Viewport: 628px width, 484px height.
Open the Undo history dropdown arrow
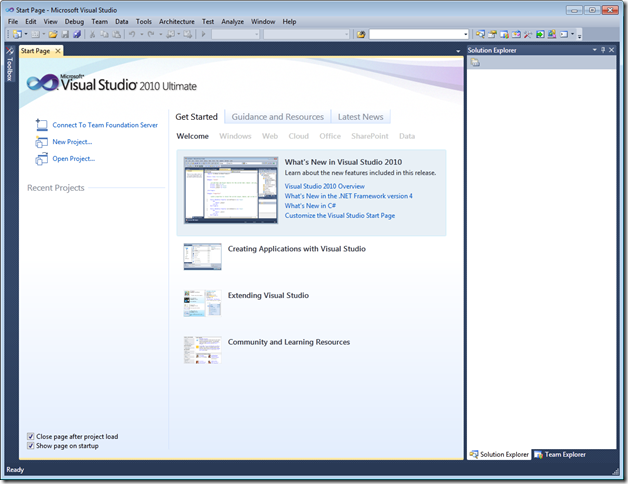coord(141,34)
